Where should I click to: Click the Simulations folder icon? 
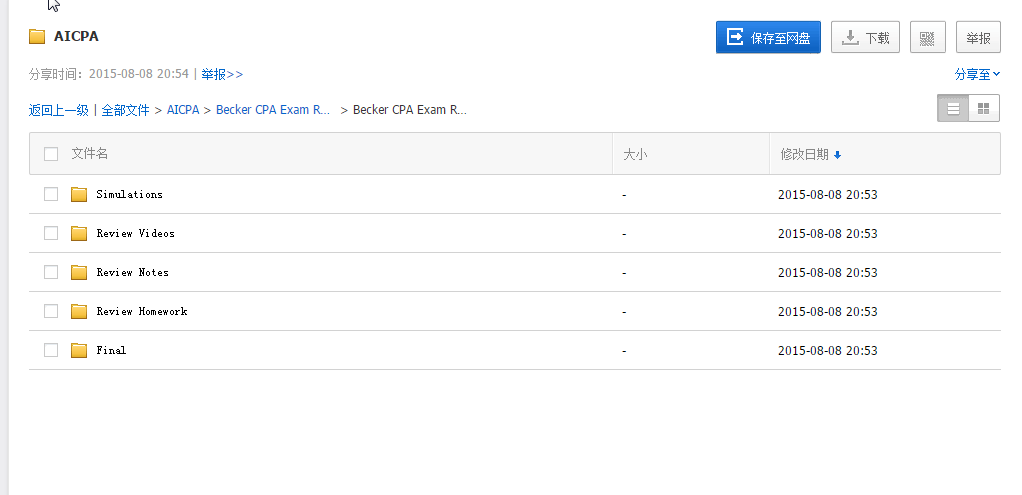(x=79, y=194)
